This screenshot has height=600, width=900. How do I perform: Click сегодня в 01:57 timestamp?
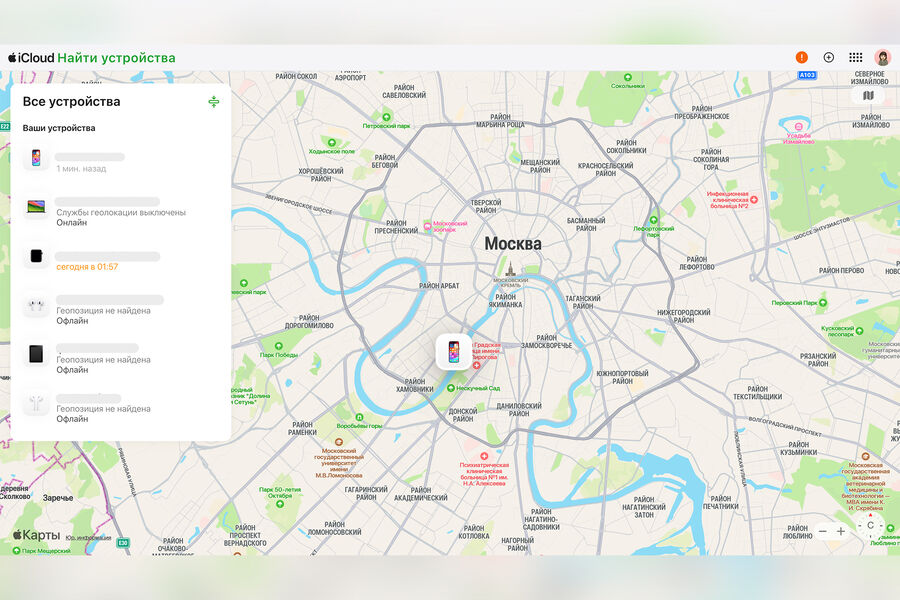(87, 267)
